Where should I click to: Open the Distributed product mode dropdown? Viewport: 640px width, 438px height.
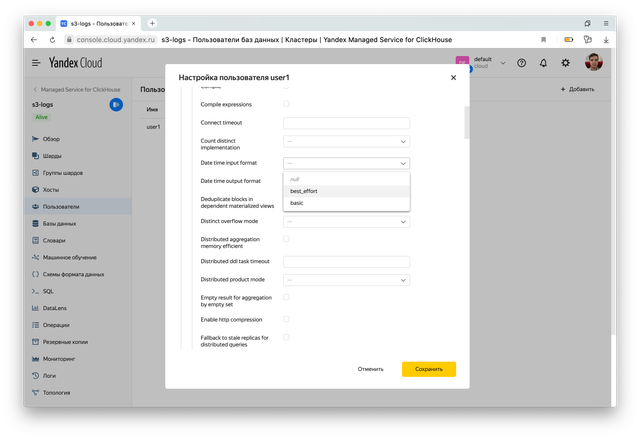pos(346,279)
